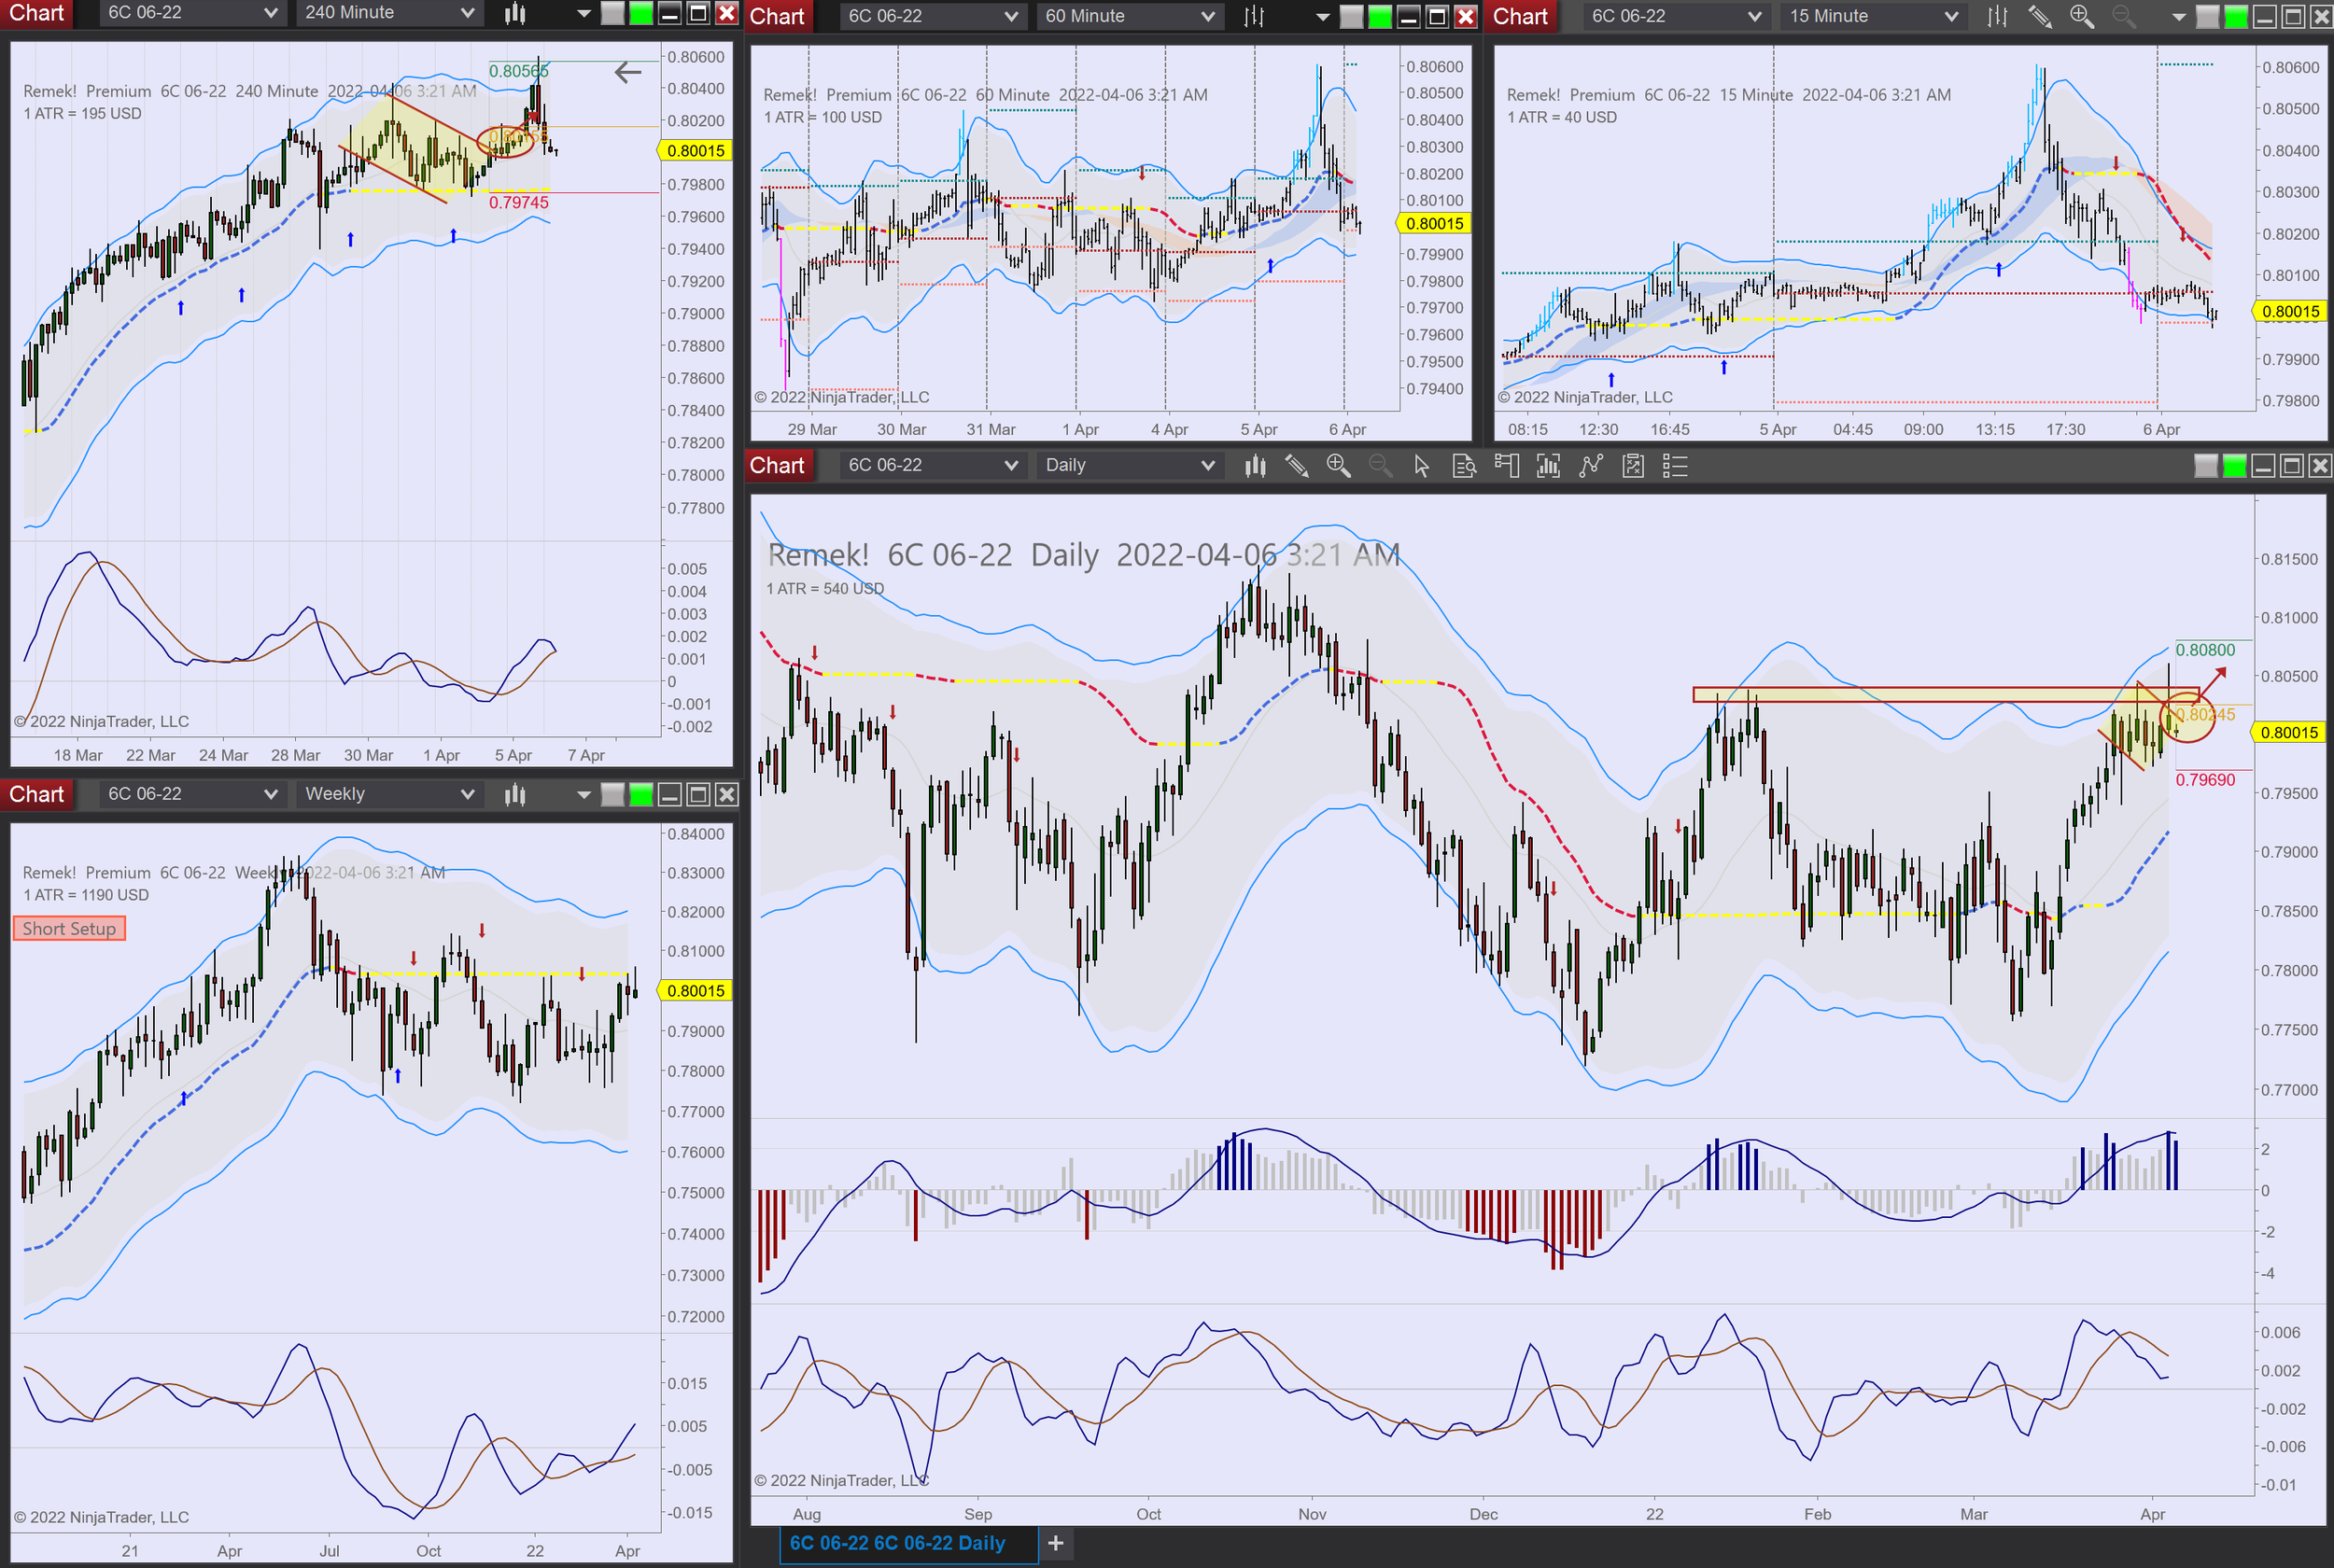Add new tab with plus button

[x=1055, y=1543]
